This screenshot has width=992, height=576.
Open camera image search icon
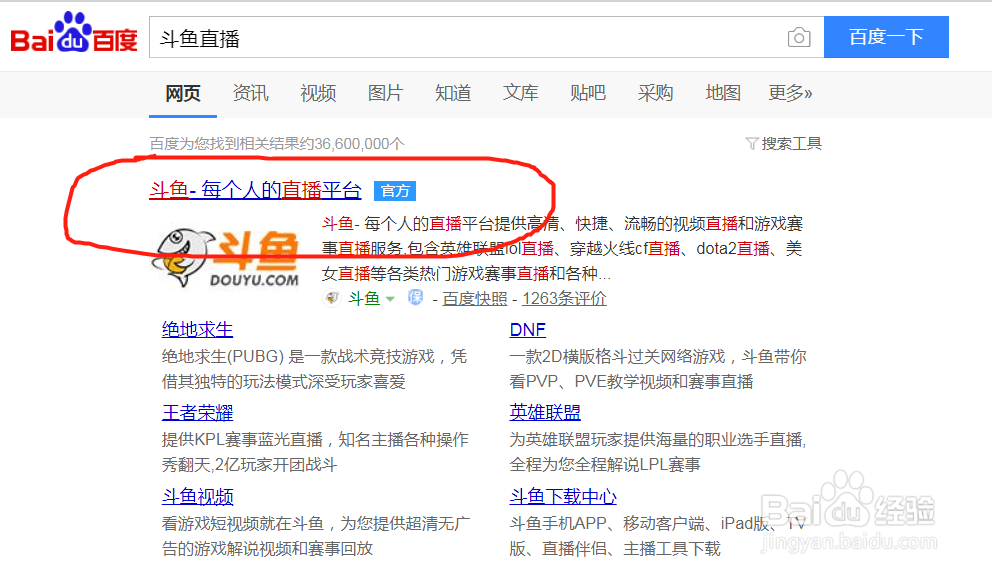pyautogui.click(x=799, y=37)
